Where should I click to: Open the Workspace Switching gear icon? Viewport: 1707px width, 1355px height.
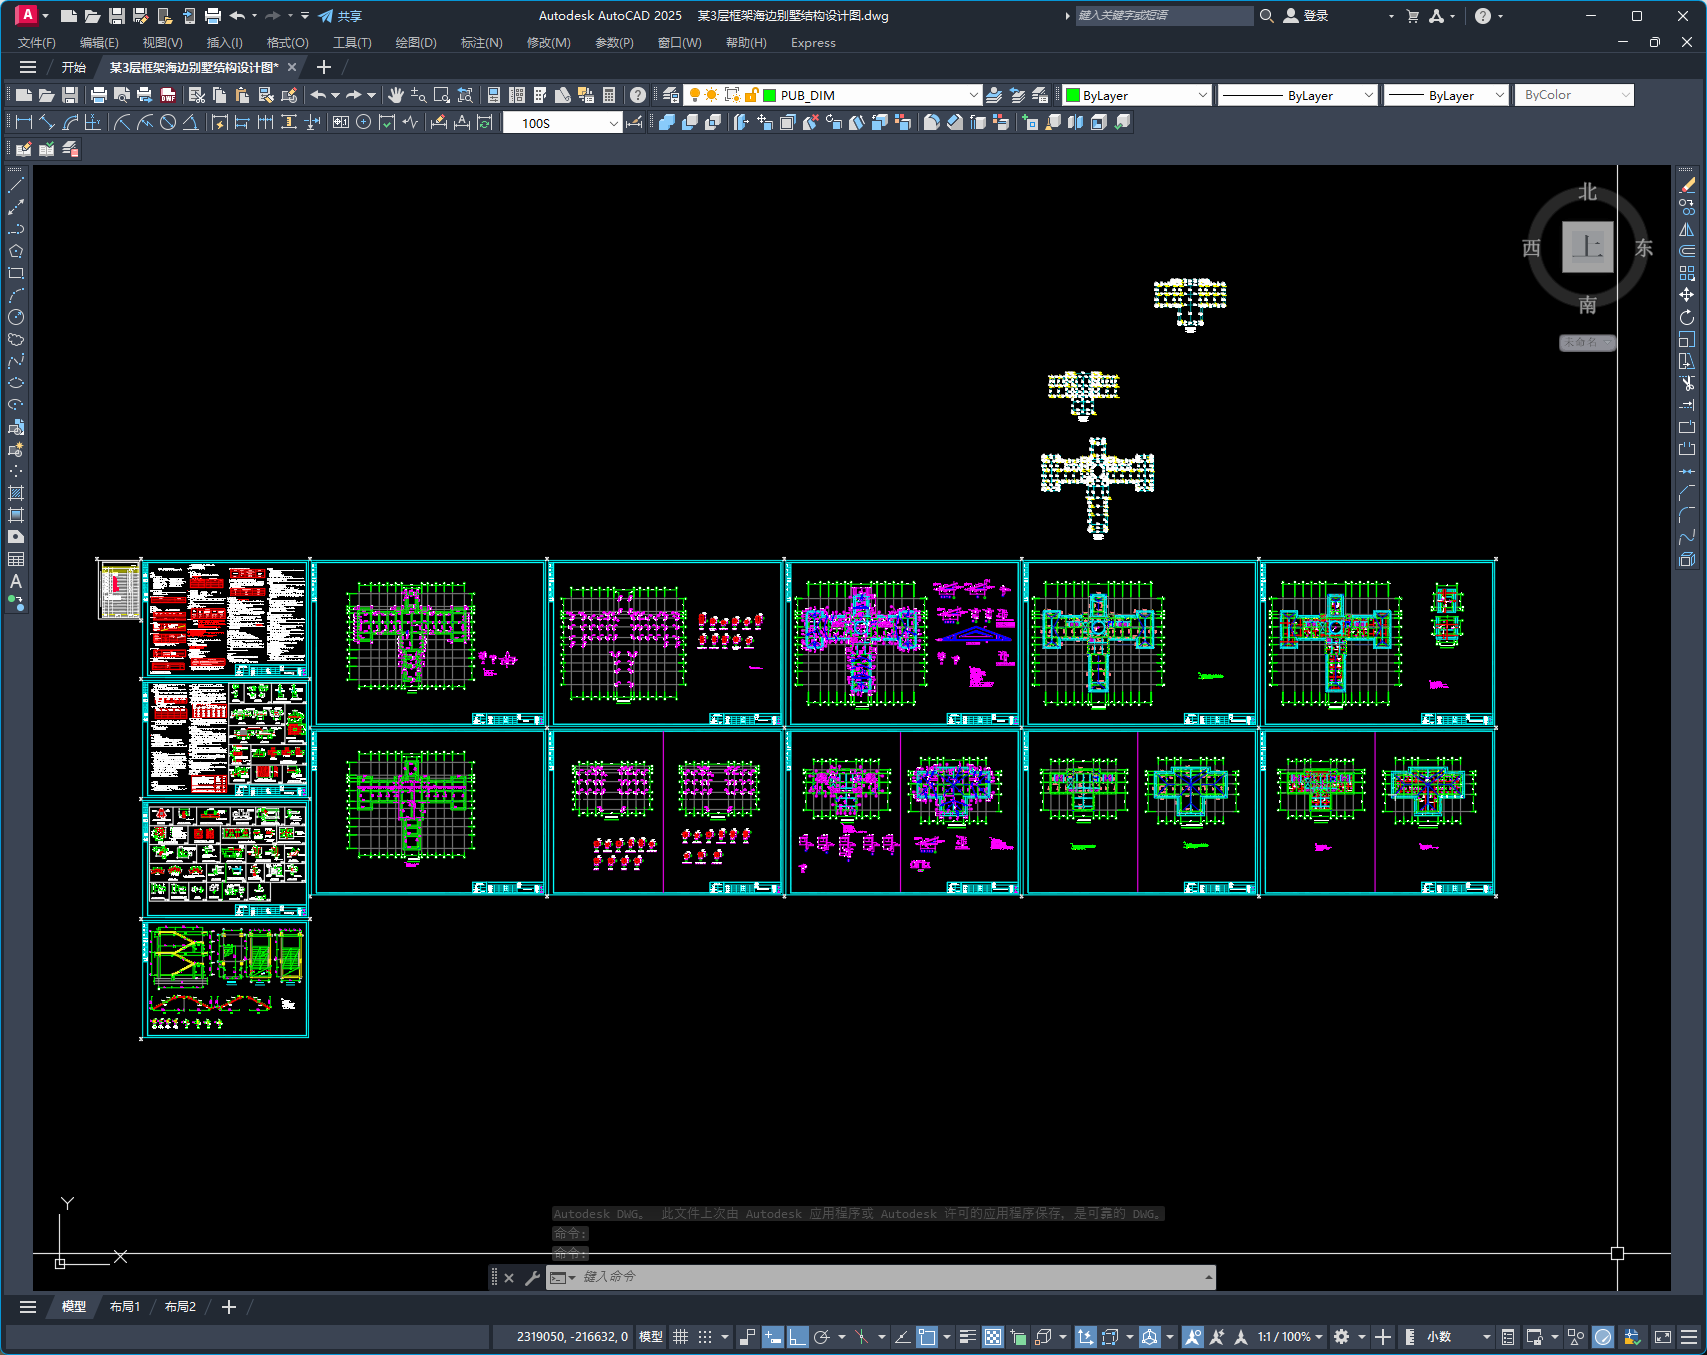point(1342,1337)
